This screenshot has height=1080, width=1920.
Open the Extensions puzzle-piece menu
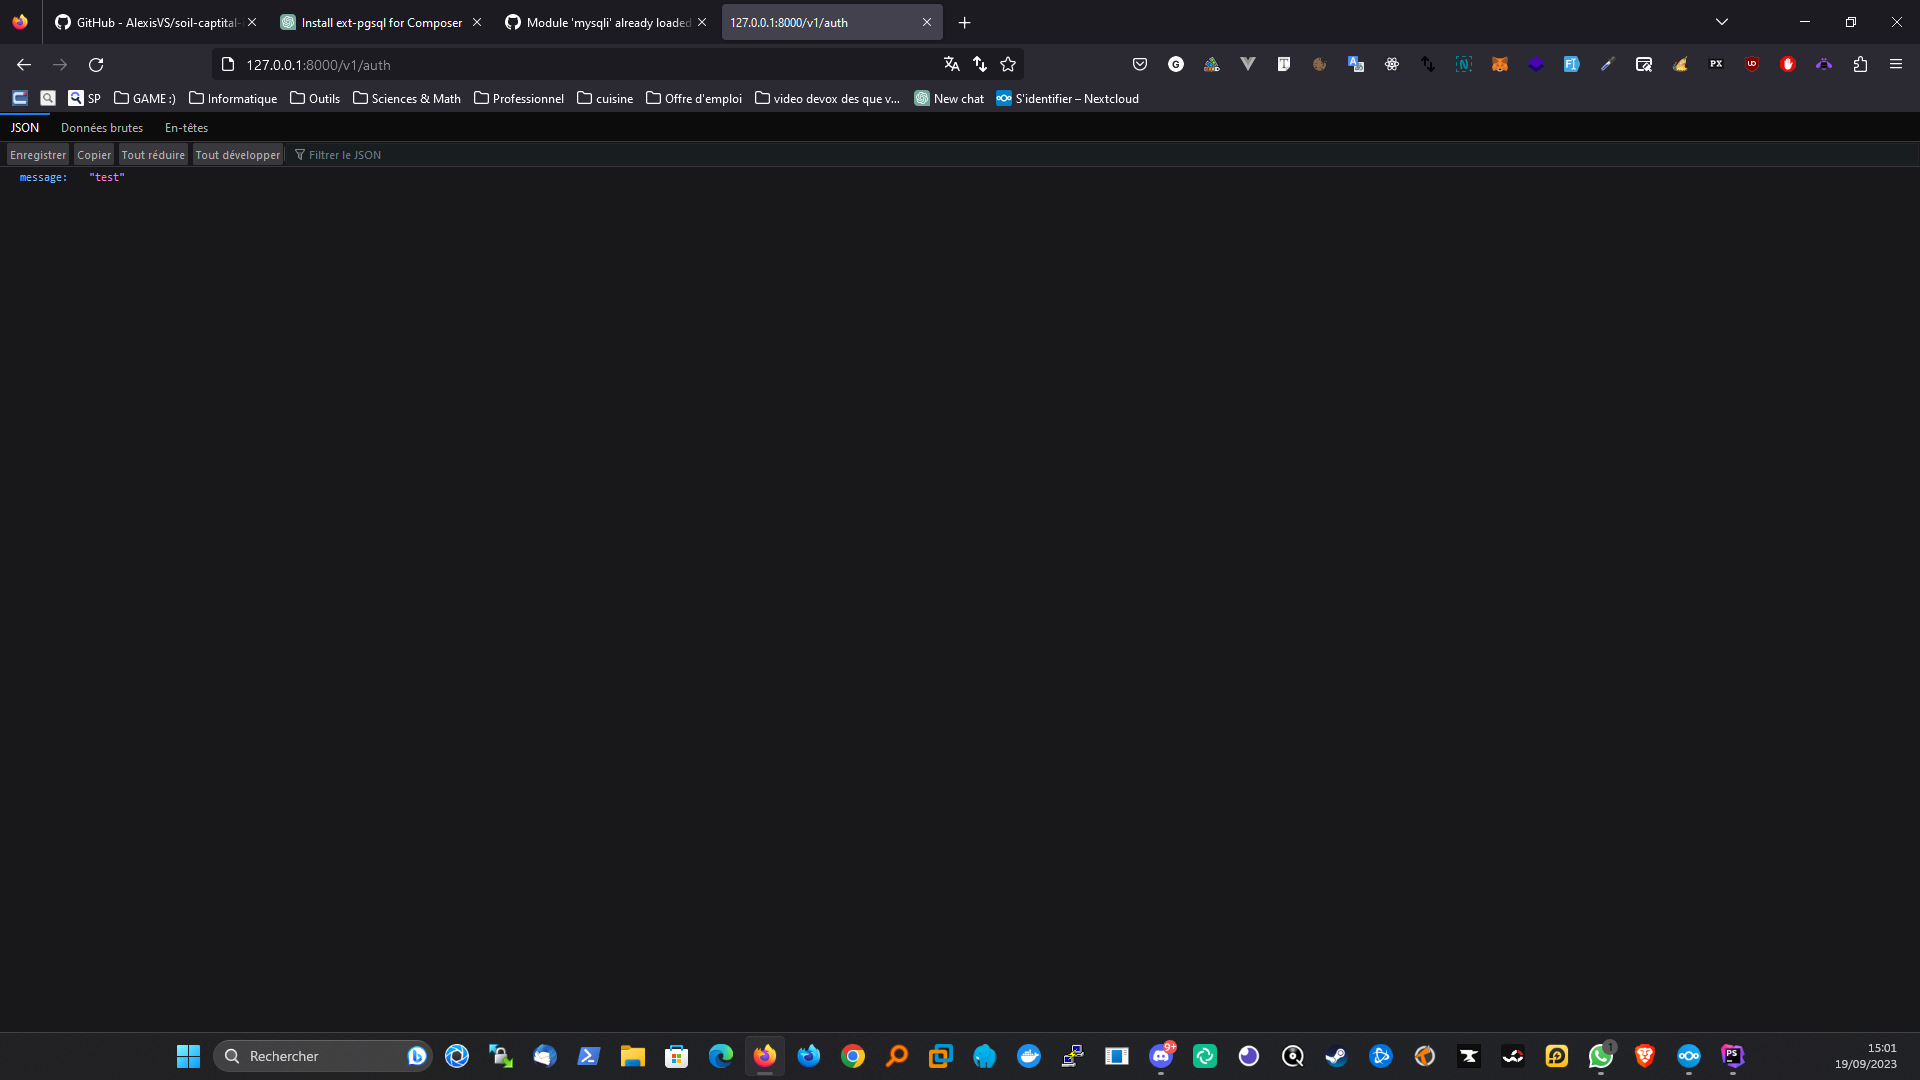tap(1859, 64)
